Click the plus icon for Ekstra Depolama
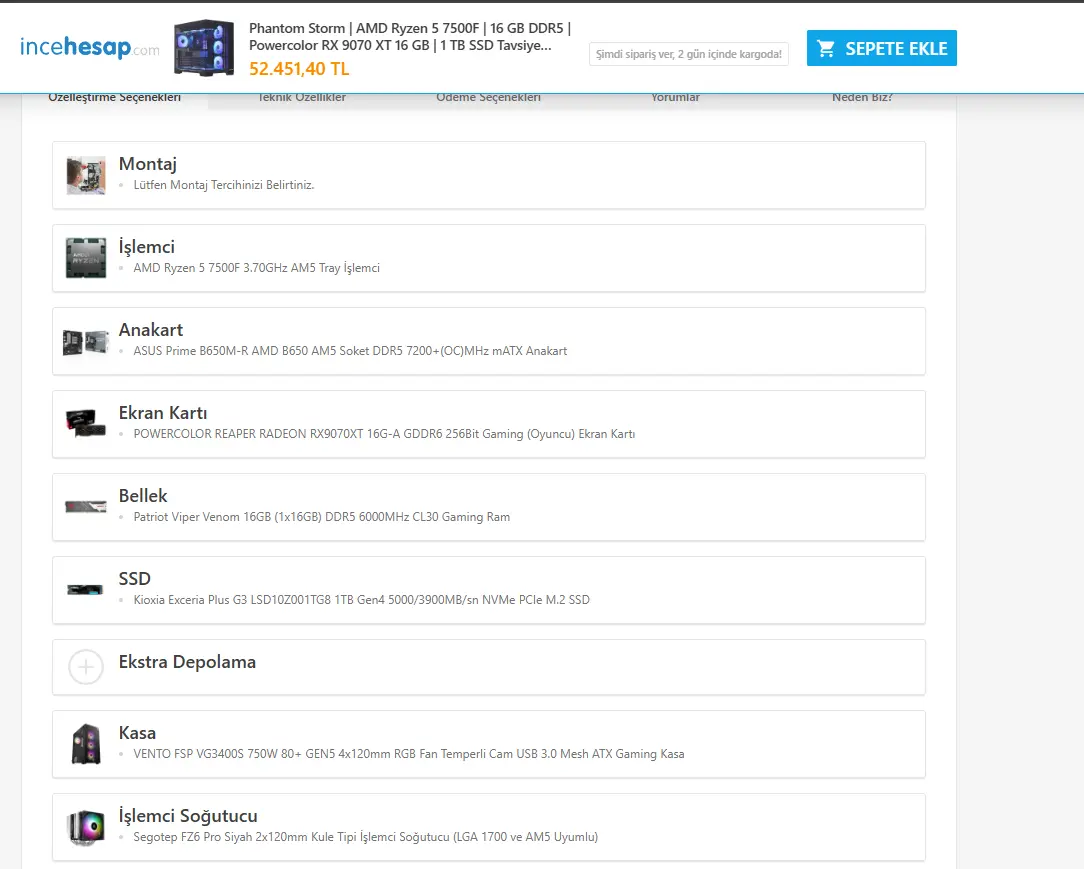Image resolution: width=1084 pixels, height=869 pixels. coord(86,667)
